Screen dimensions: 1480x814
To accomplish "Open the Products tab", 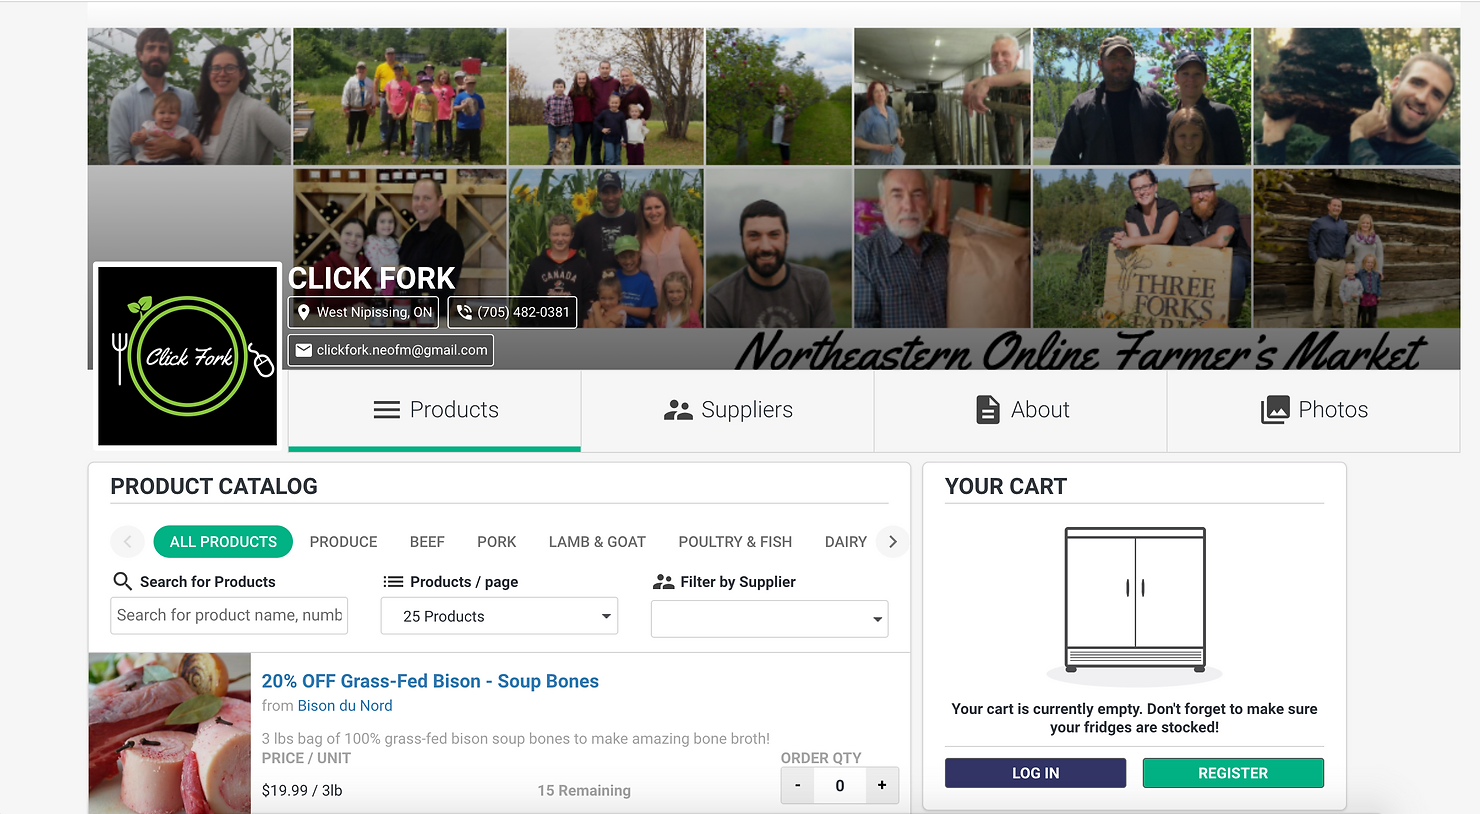I will [x=434, y=410].
